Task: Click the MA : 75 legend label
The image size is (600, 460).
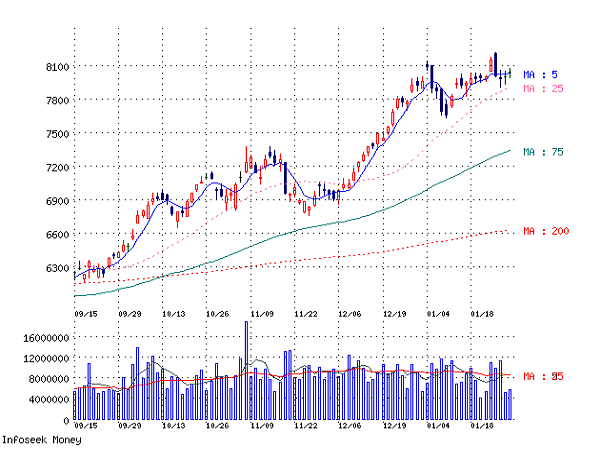Action: (x=543, y=152)
